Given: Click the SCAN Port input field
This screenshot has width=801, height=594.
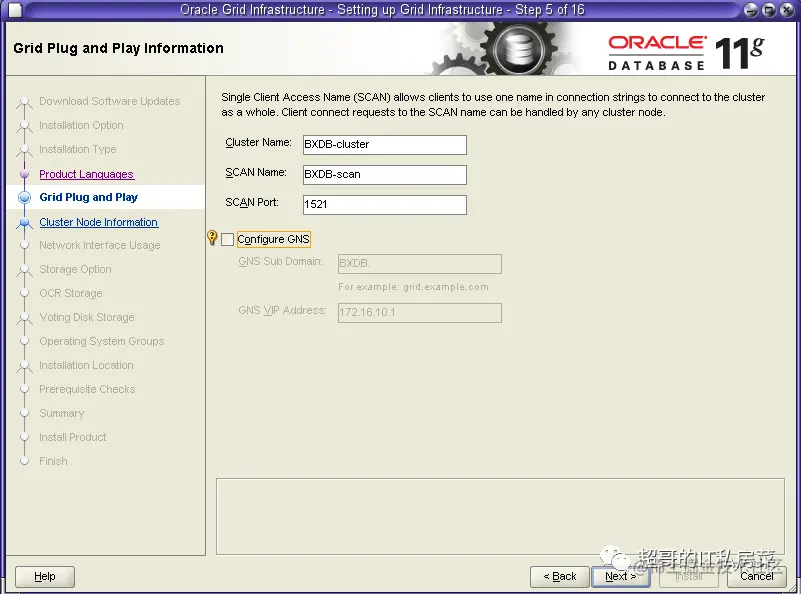Looking at the screenshot, I should coord(385,205).
